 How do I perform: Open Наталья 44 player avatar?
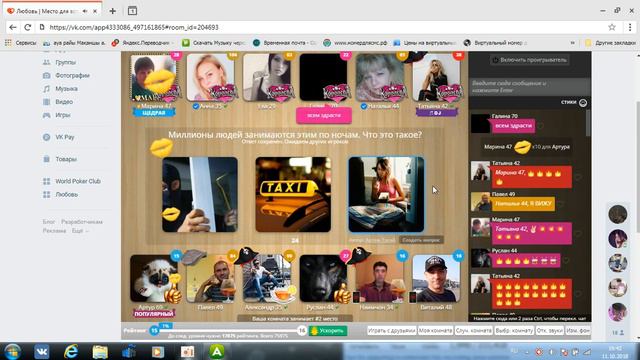(380, 78)
